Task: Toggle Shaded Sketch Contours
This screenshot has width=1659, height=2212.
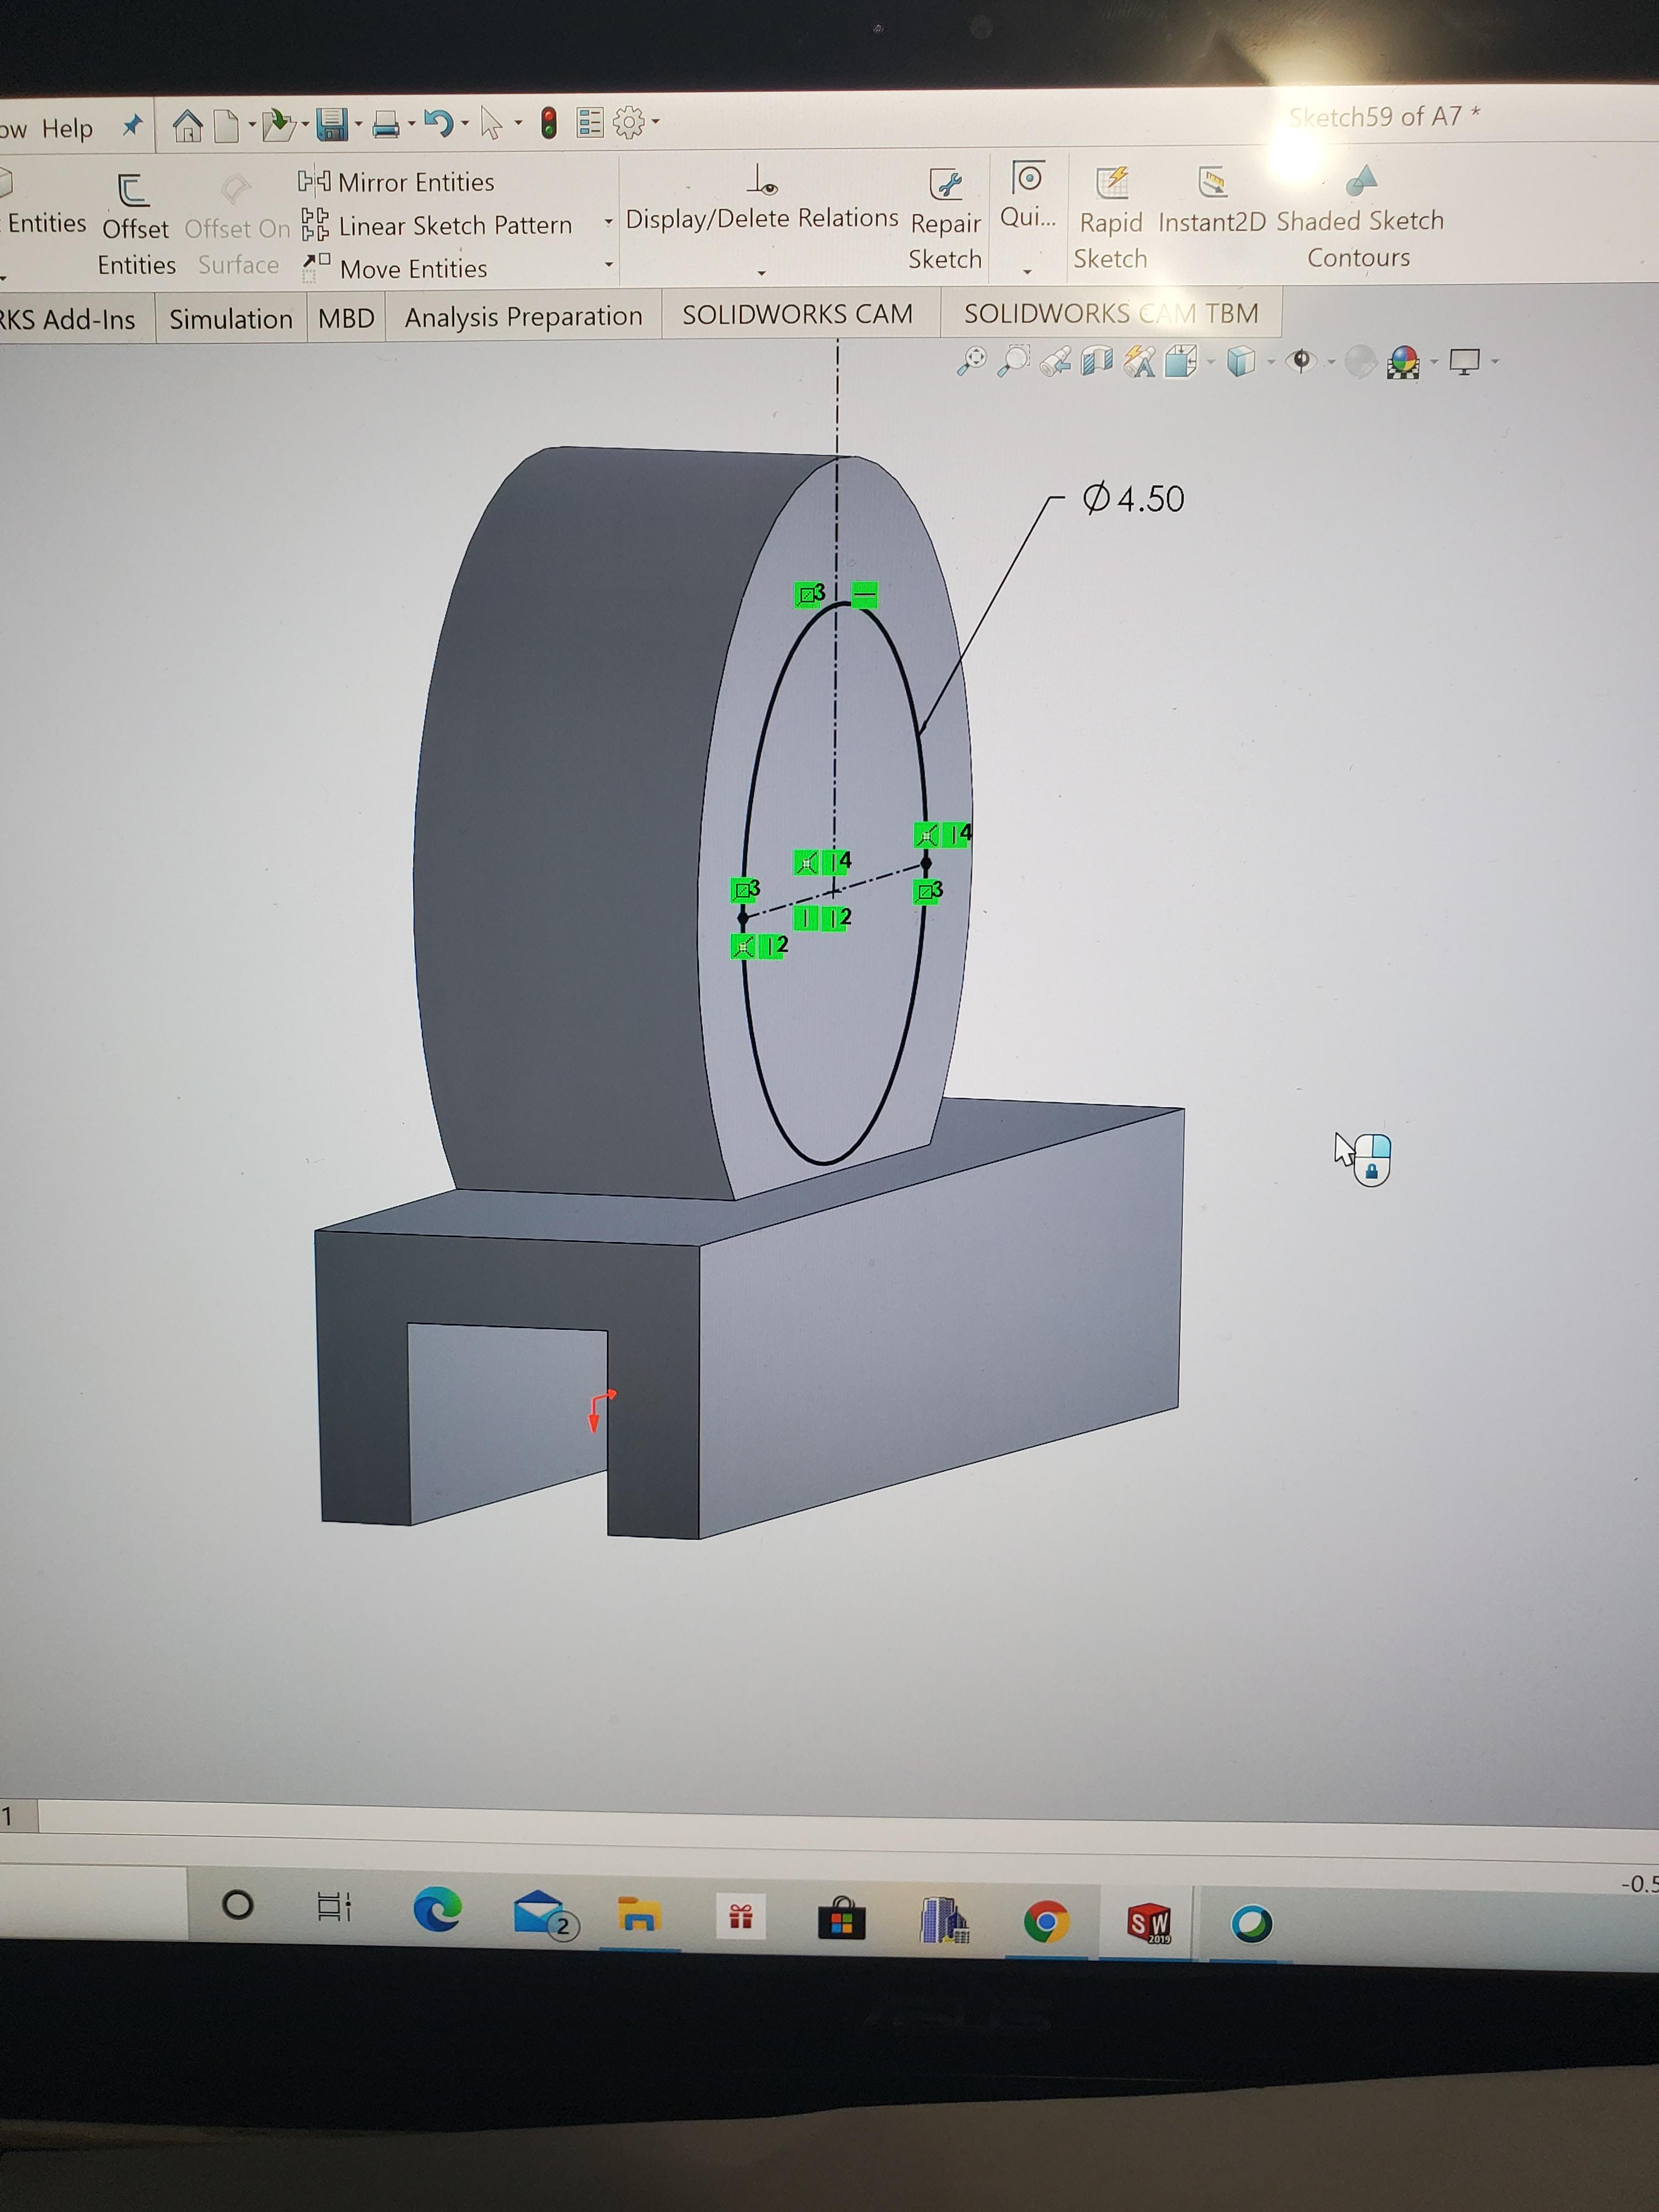Action: [1359, 221]
